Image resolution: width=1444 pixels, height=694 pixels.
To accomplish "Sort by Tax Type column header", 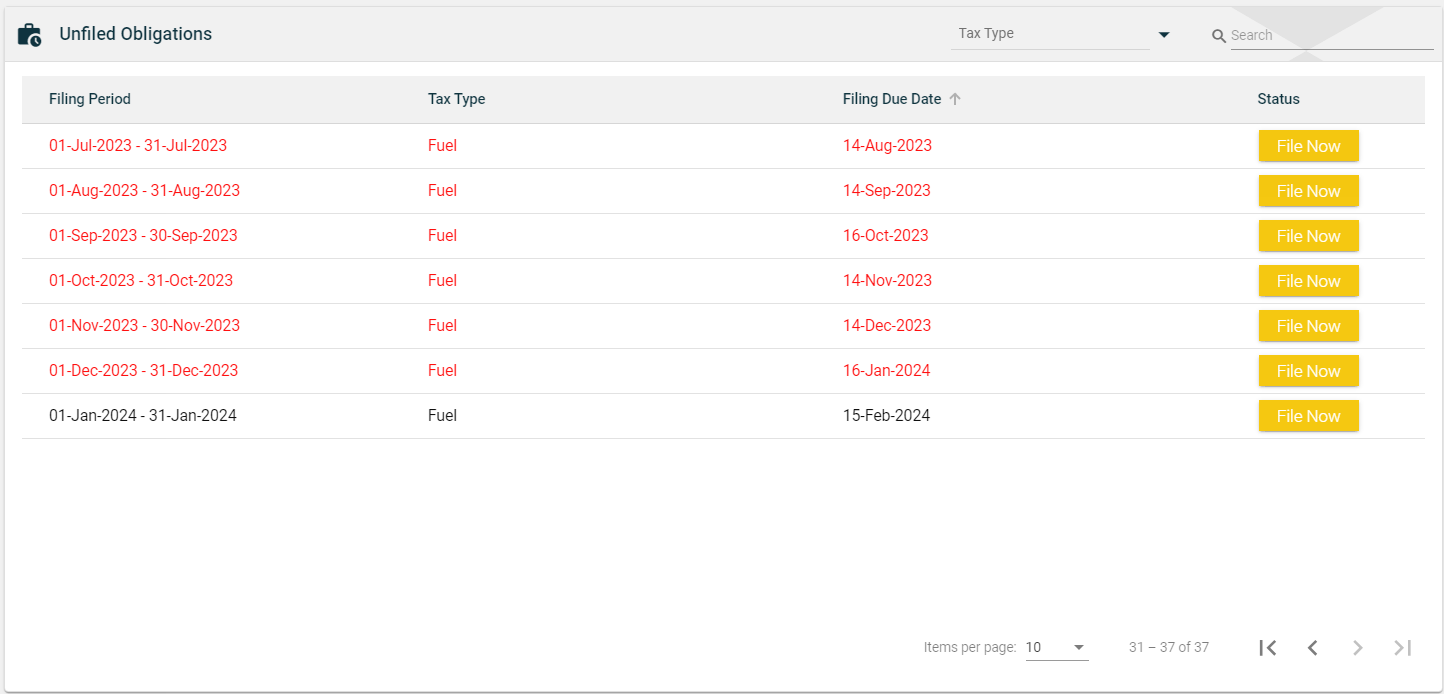I will point(456,99).
